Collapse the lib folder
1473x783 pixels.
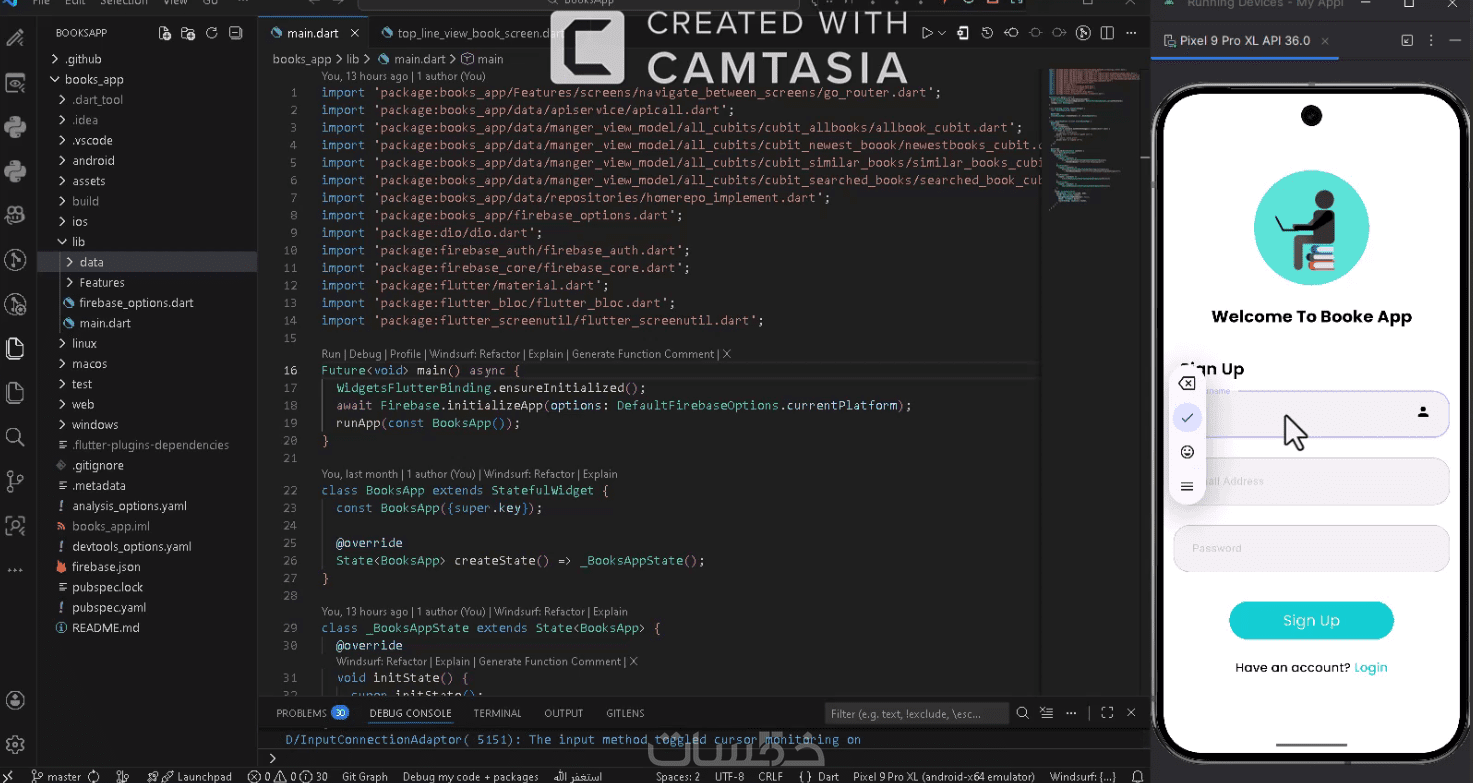coord(78,242)
